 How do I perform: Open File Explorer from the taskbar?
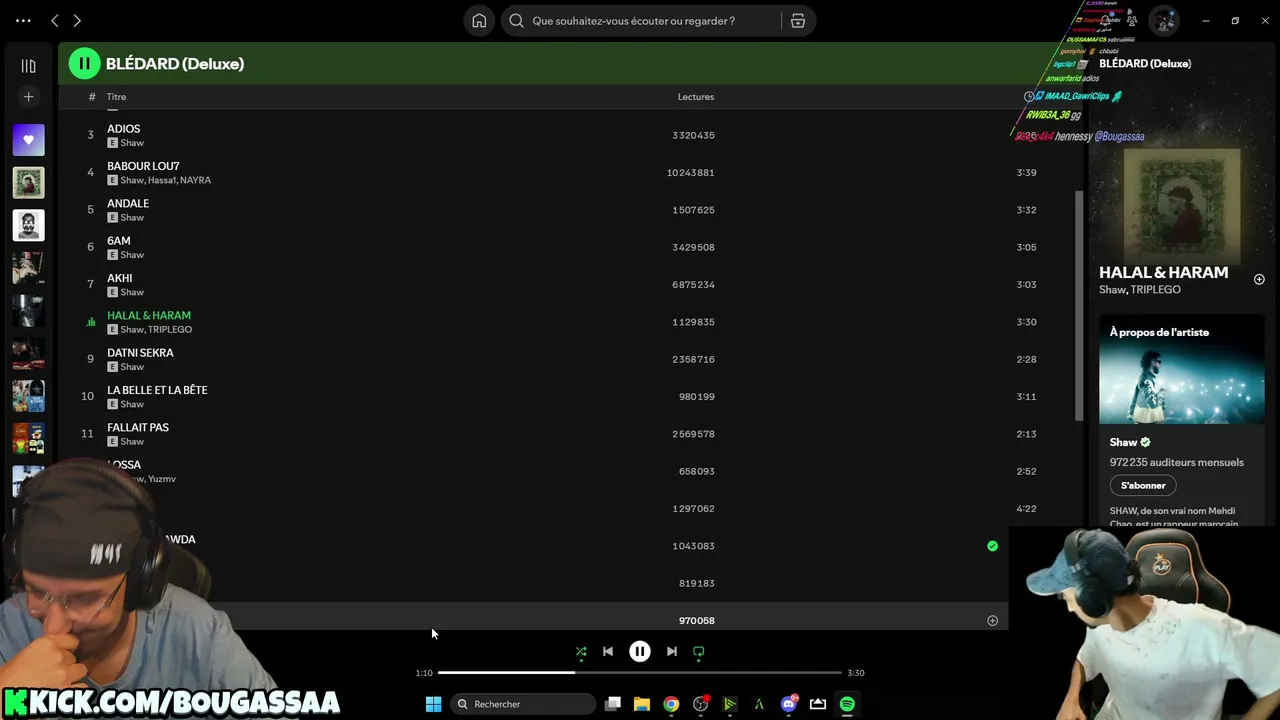pos(642,704)
